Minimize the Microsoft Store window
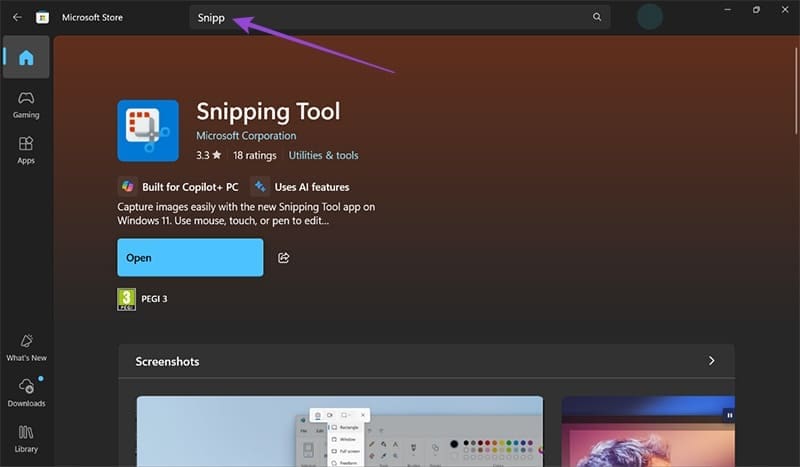Viewport: 800px width, 467px height. [x=728, y=10]
